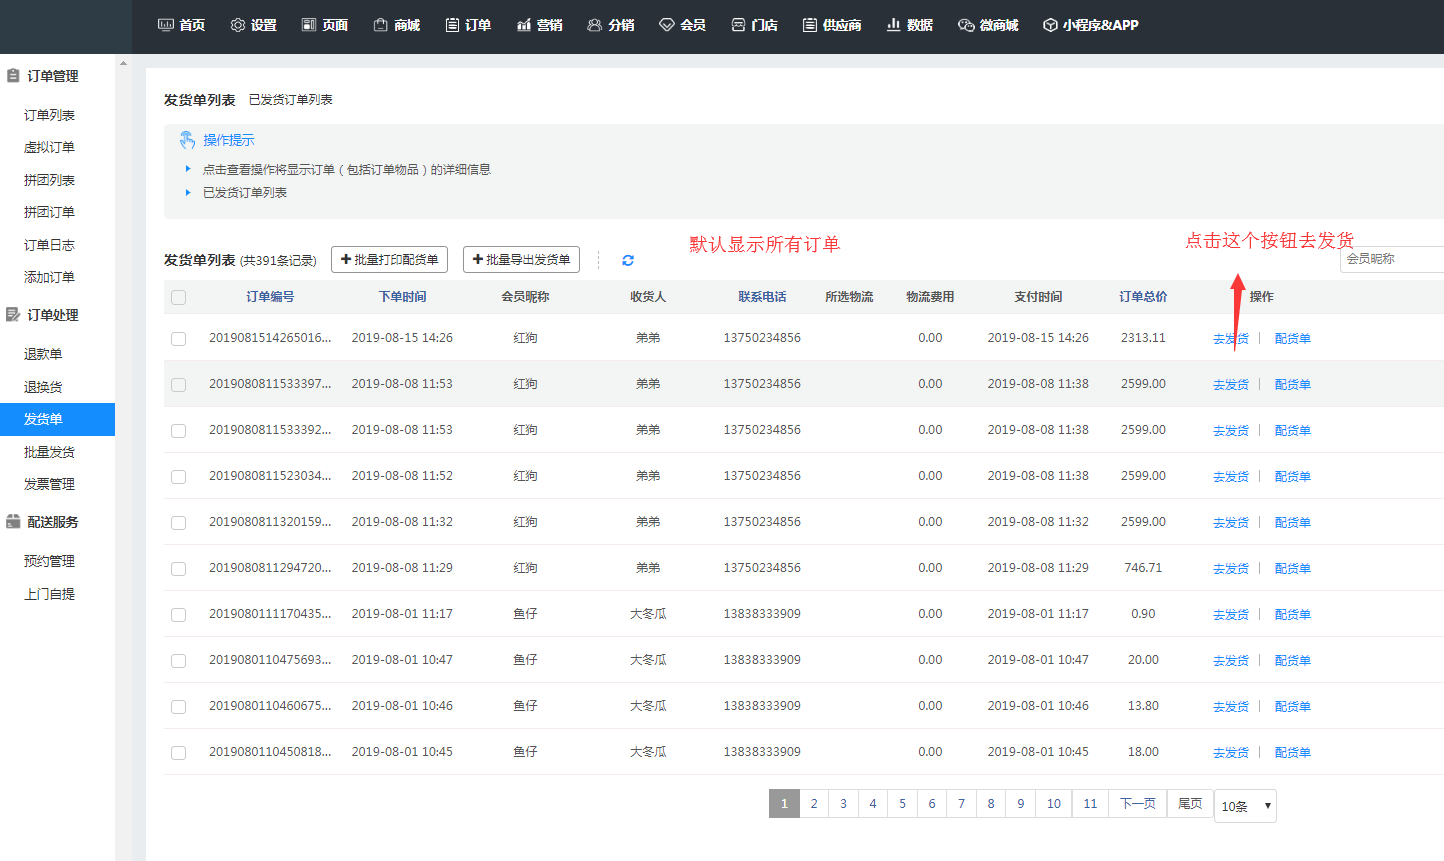The image size is (1444, 861).
Task: Click the 操作提示 hand pointer icon
Action: 187,140
